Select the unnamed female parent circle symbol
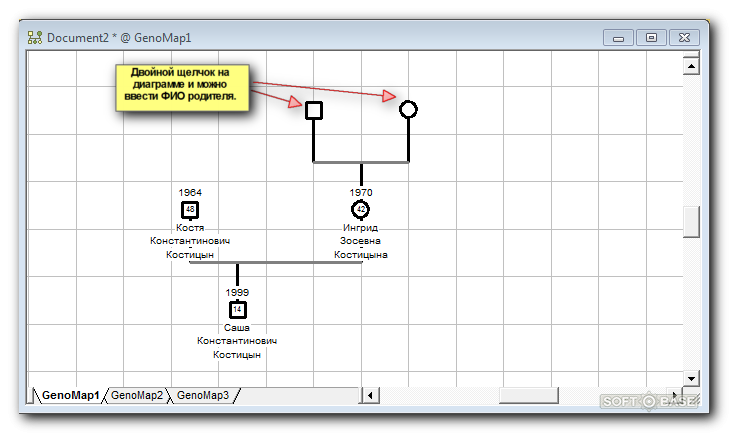 (408, 109)
